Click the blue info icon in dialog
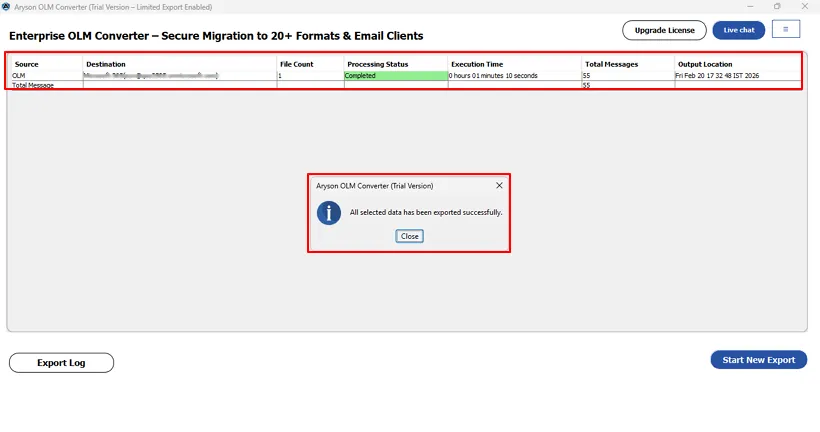The height and width of the screenshot is (432, 820). (x=328, y=212)
